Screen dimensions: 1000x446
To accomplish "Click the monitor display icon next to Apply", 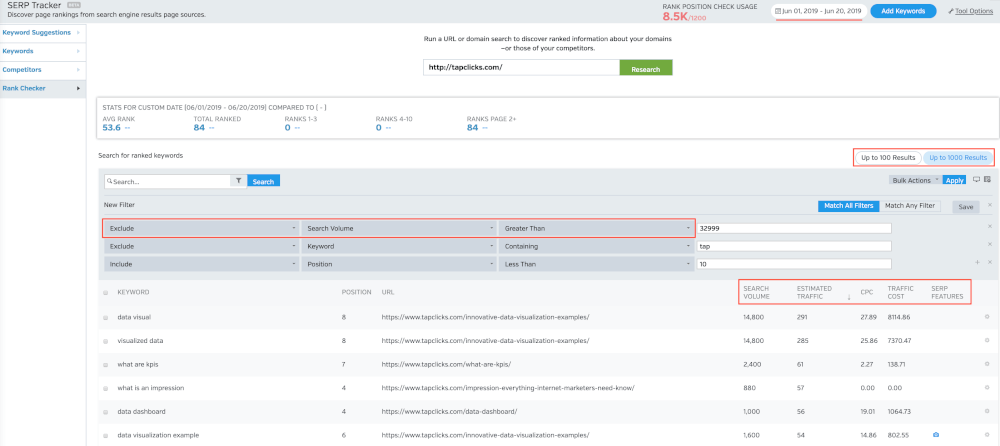I will click(x=976, y=180).
